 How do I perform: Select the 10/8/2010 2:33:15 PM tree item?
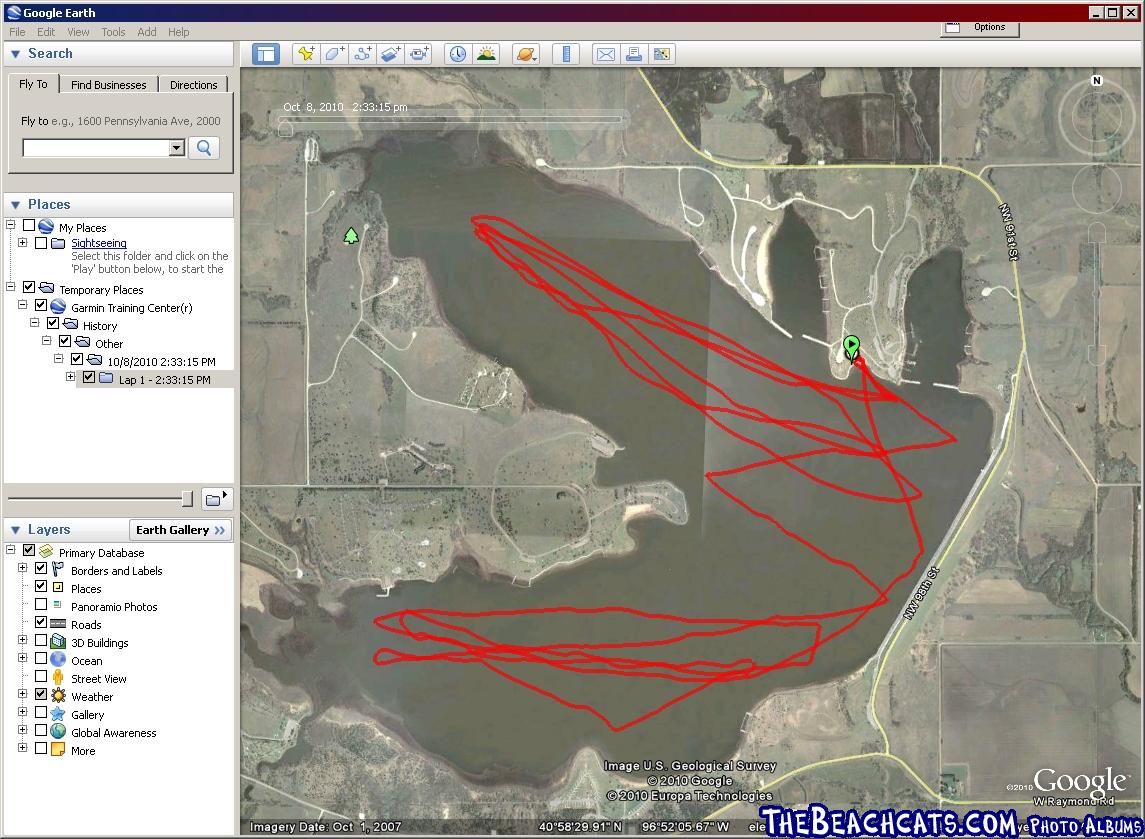161,362
